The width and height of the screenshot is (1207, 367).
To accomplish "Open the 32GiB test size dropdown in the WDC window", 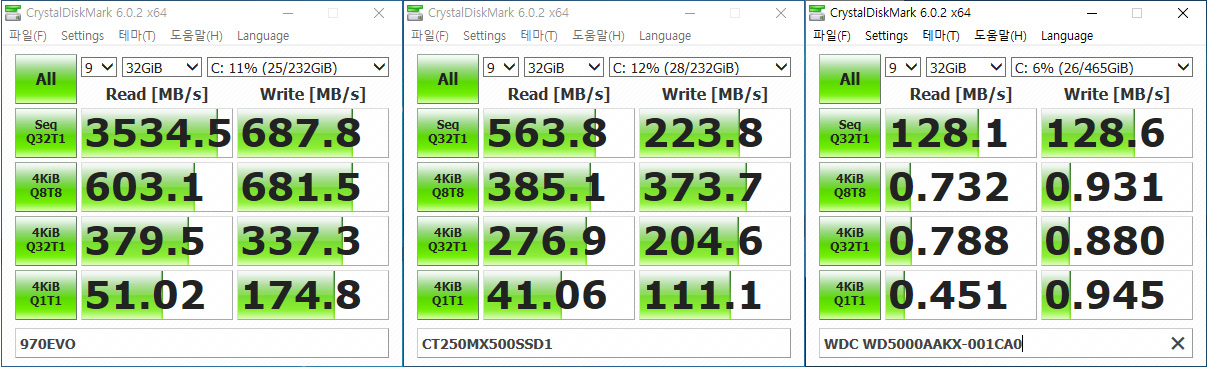I will click(965, 68).
